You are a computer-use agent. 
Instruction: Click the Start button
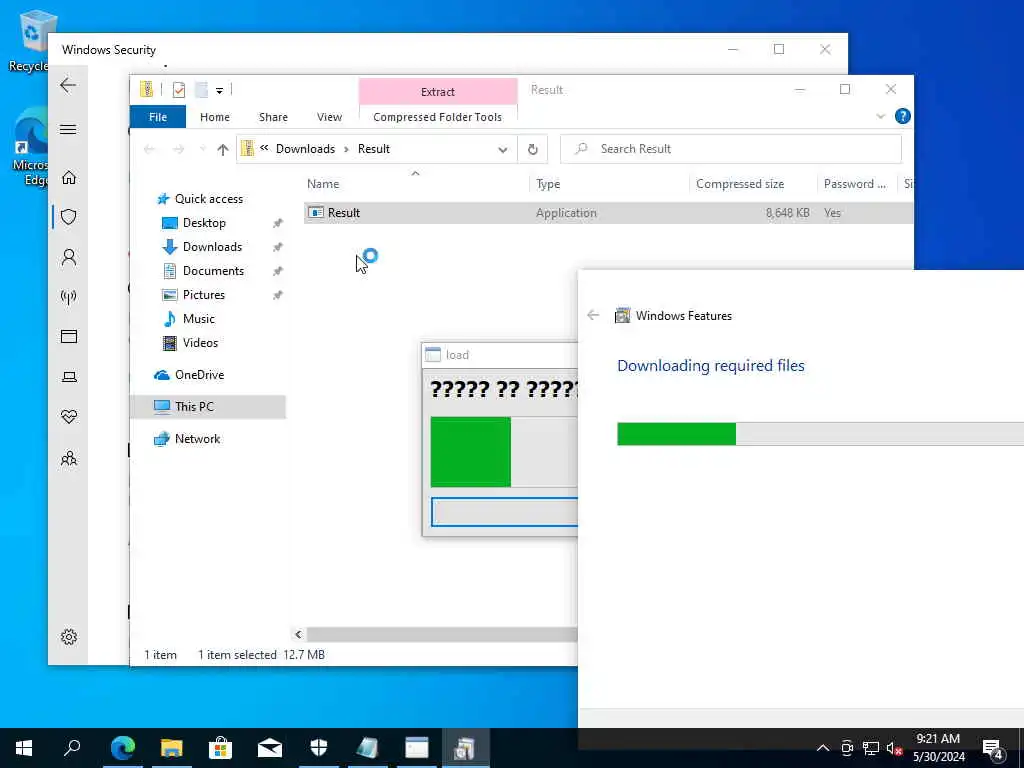click(x=24, y=748)
